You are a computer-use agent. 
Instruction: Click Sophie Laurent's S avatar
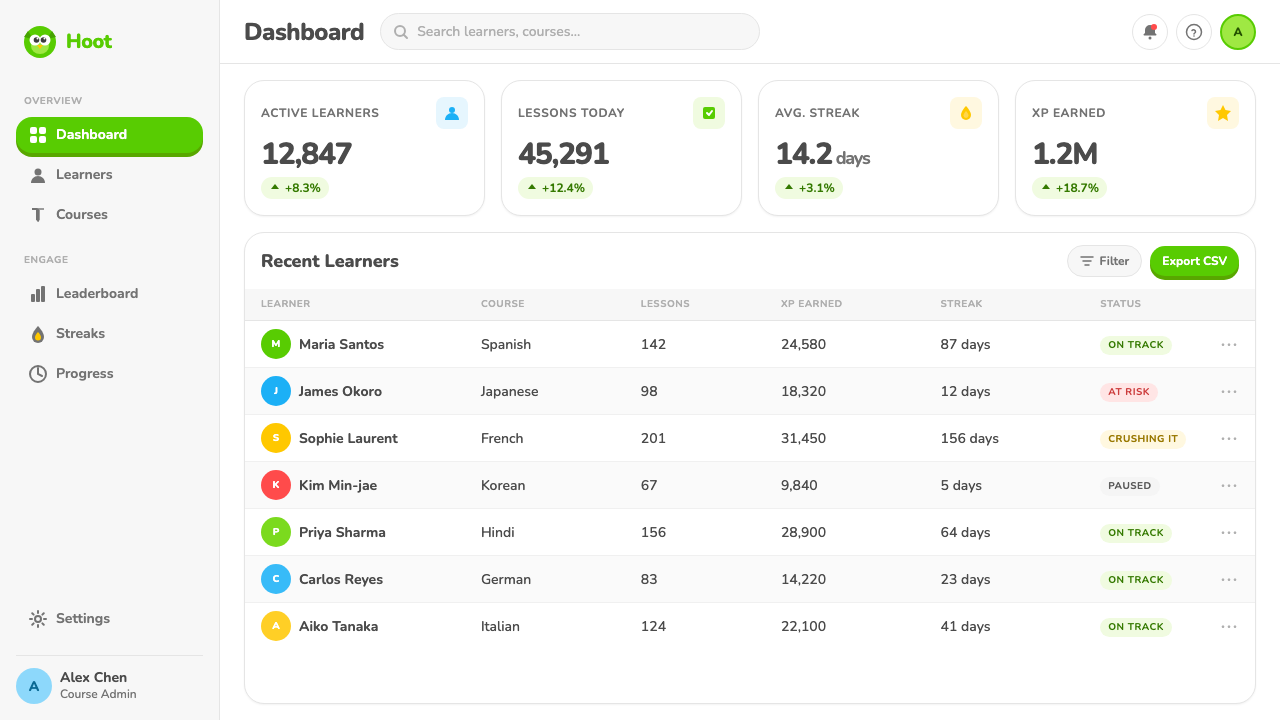point(276,438)
